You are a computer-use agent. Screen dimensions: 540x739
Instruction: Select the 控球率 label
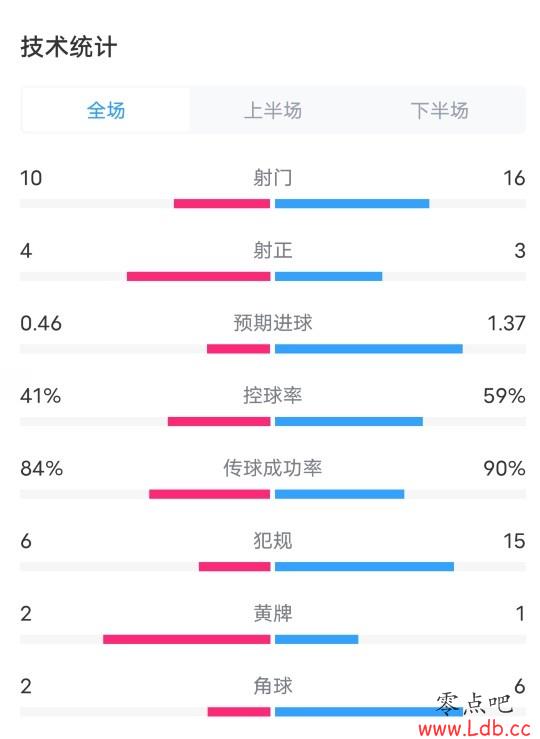pyautogui.click(x=273, y=395)
